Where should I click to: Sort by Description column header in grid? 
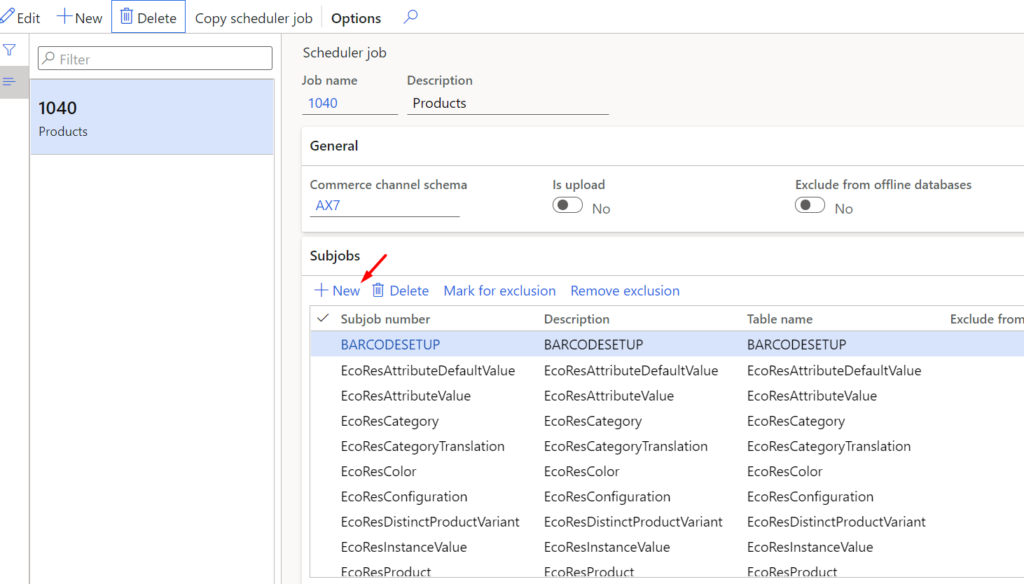577,319
